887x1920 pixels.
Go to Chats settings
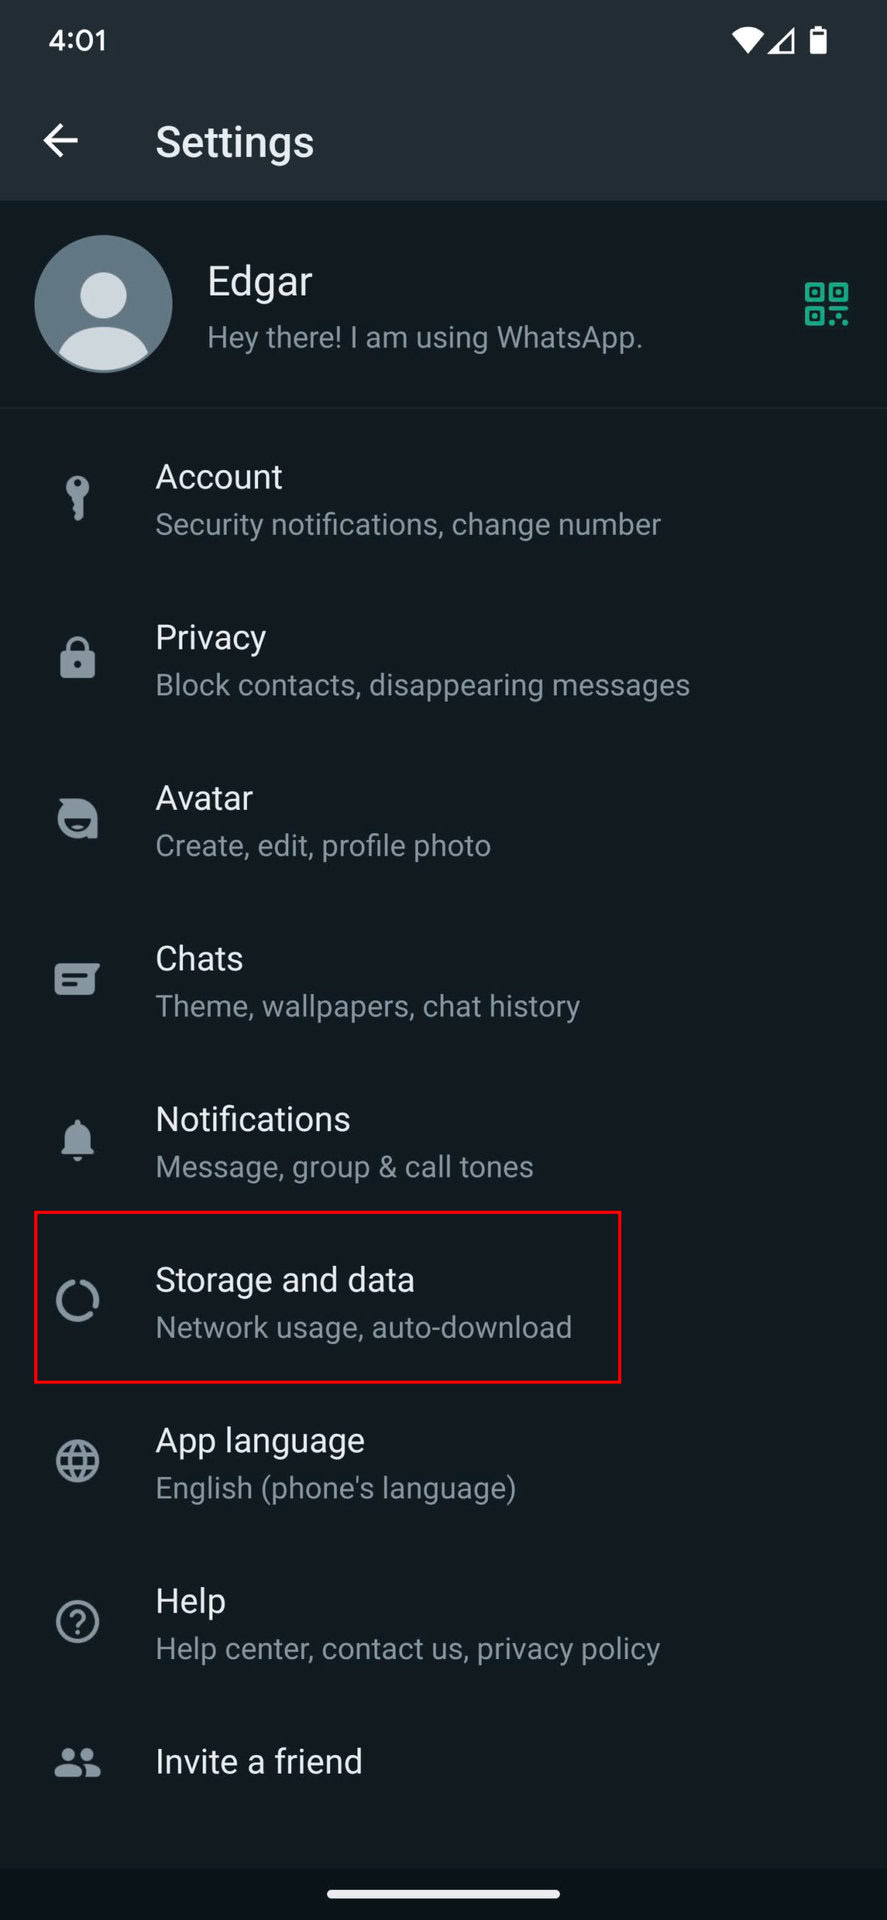[x=367, y=981]
